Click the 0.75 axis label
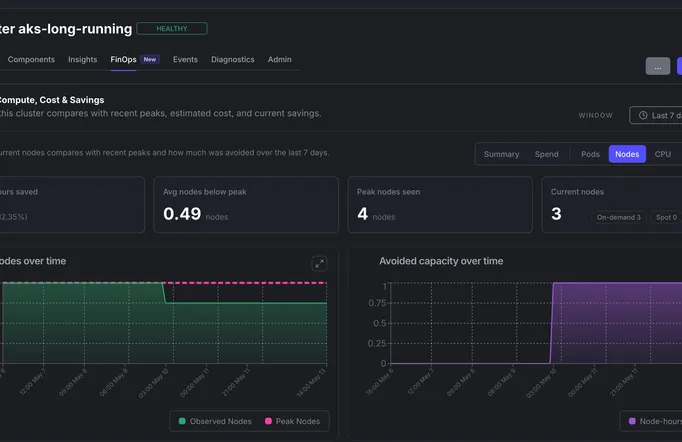The width and height of the screenshot is (682, 442). click(377, 303)
